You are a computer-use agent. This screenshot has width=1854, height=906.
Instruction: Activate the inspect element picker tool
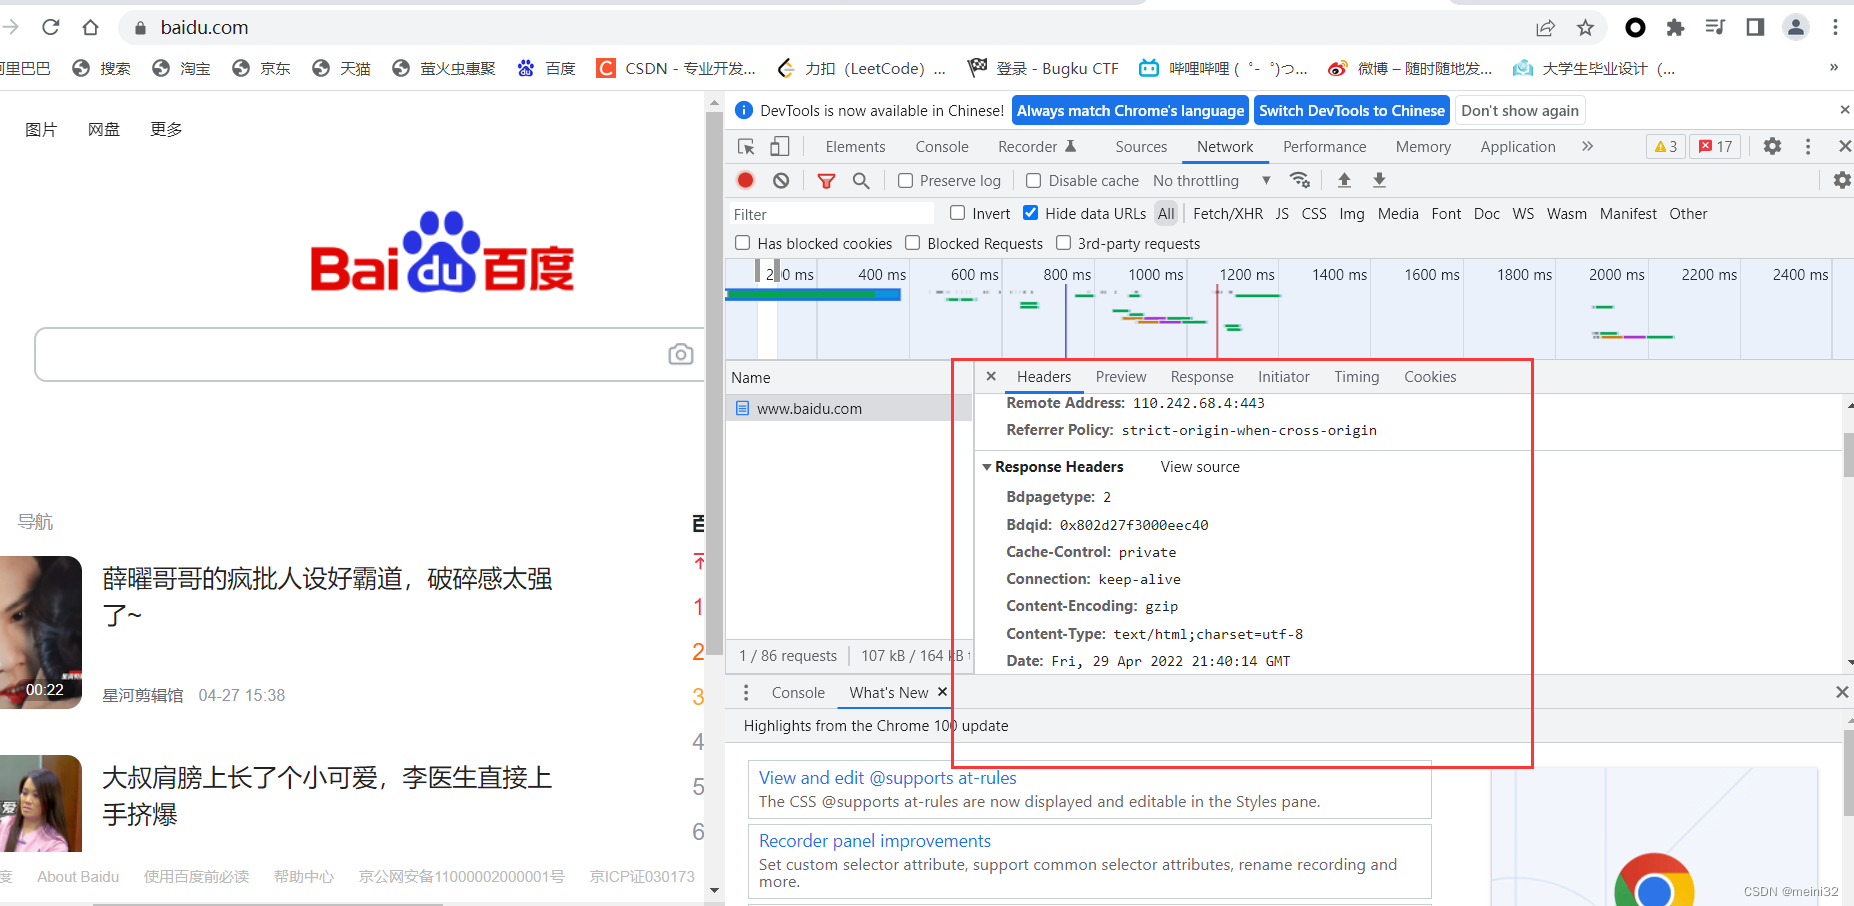click(x=746, y=147)
